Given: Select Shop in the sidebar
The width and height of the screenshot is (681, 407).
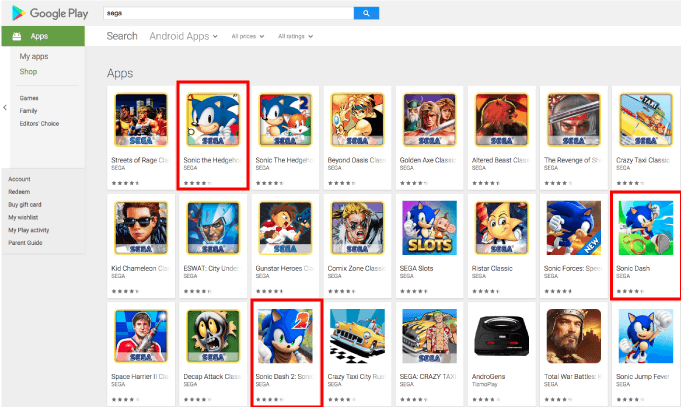Looking at the screenshot, I should tap(28, 72).
